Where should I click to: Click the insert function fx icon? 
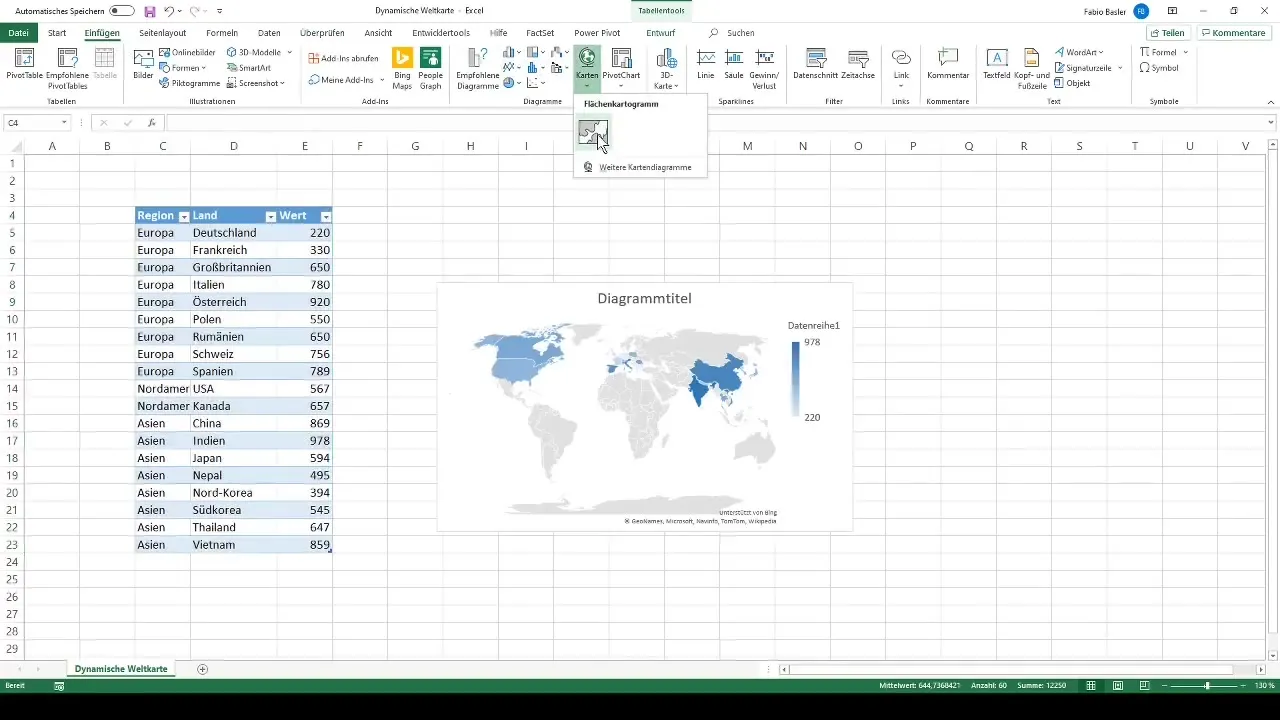(x=151, y=123)
